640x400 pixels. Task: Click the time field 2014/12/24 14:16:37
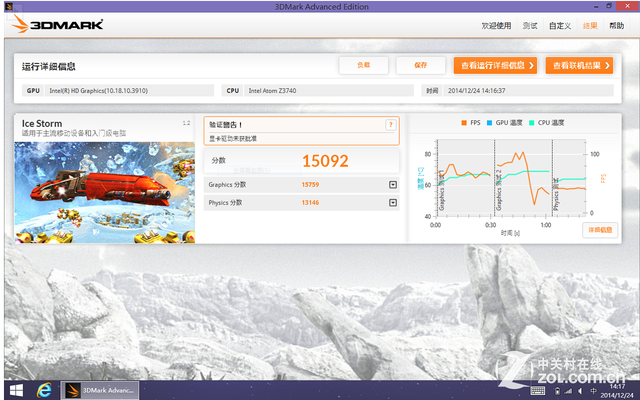[529, 91]
